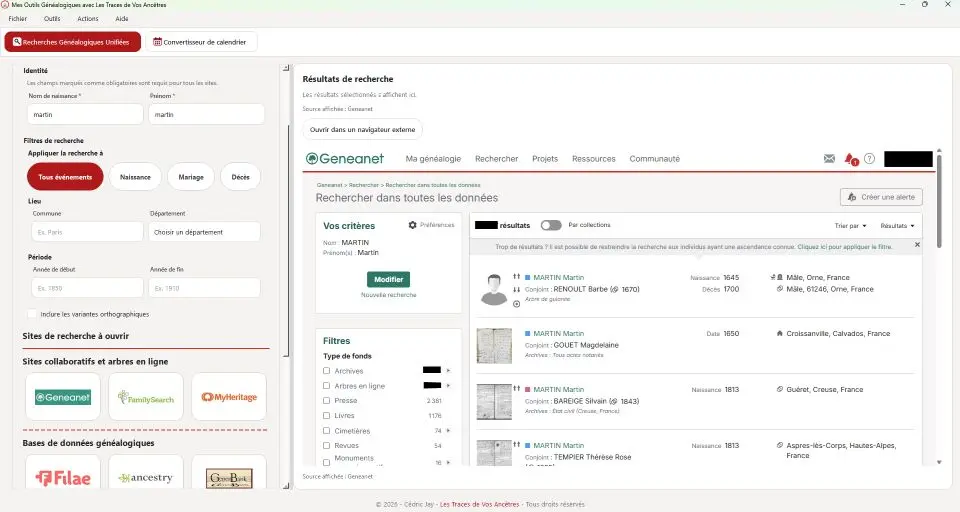960x512 pixels.
Task: Click the left panel vertical scrollbar
Action: point(287,242)
